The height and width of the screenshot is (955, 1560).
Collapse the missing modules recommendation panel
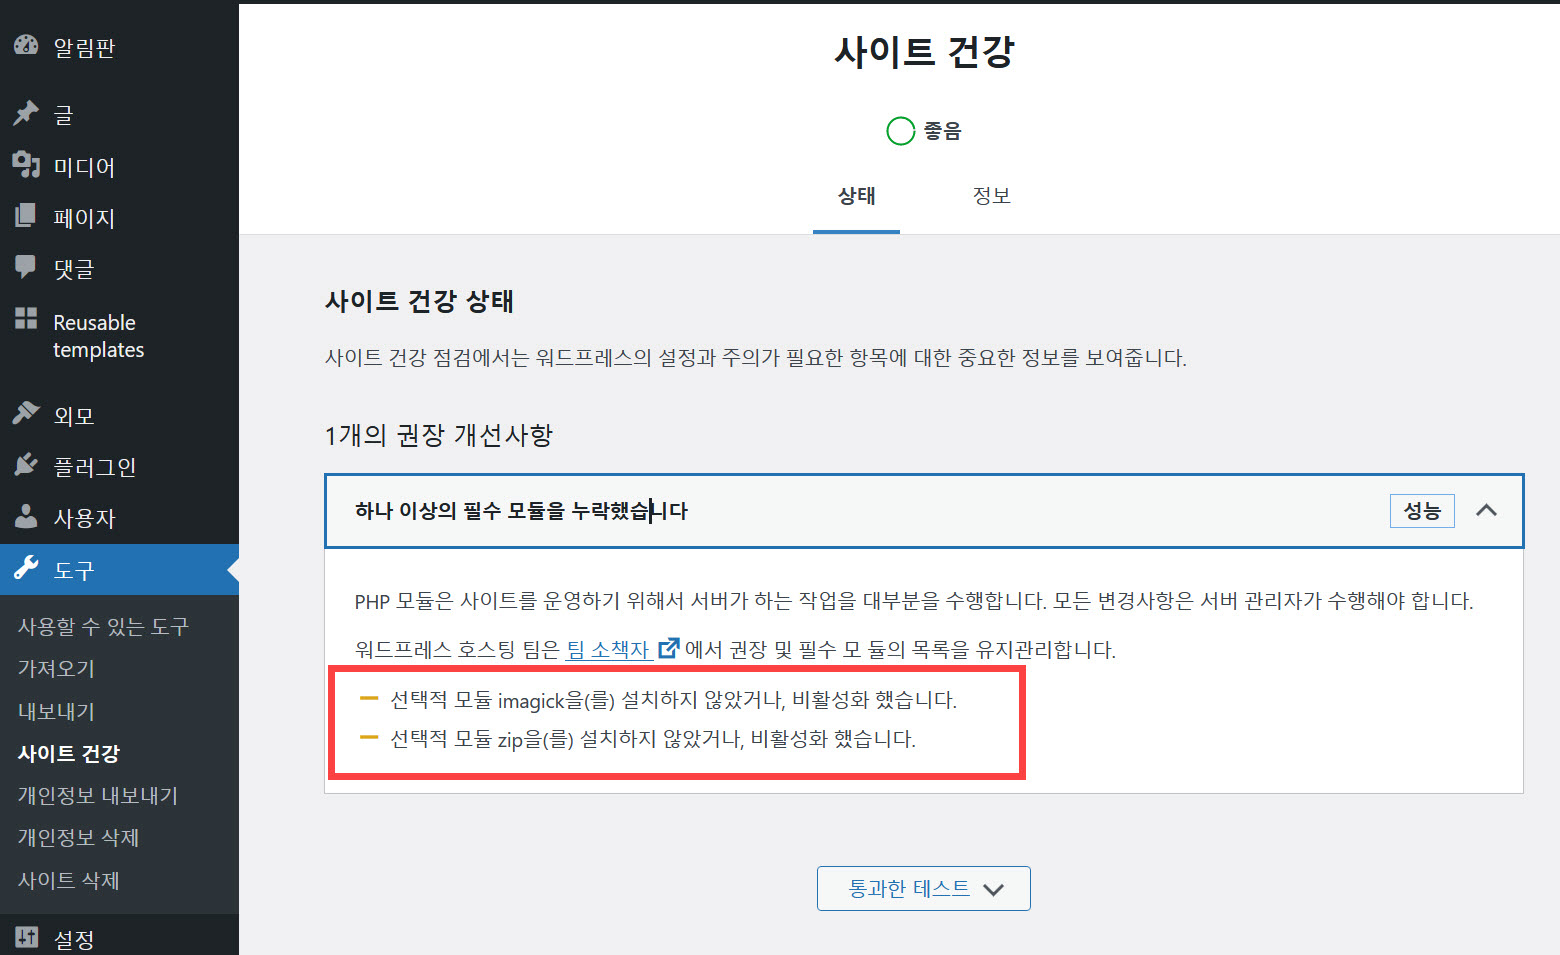click(x=1487, y=510)
